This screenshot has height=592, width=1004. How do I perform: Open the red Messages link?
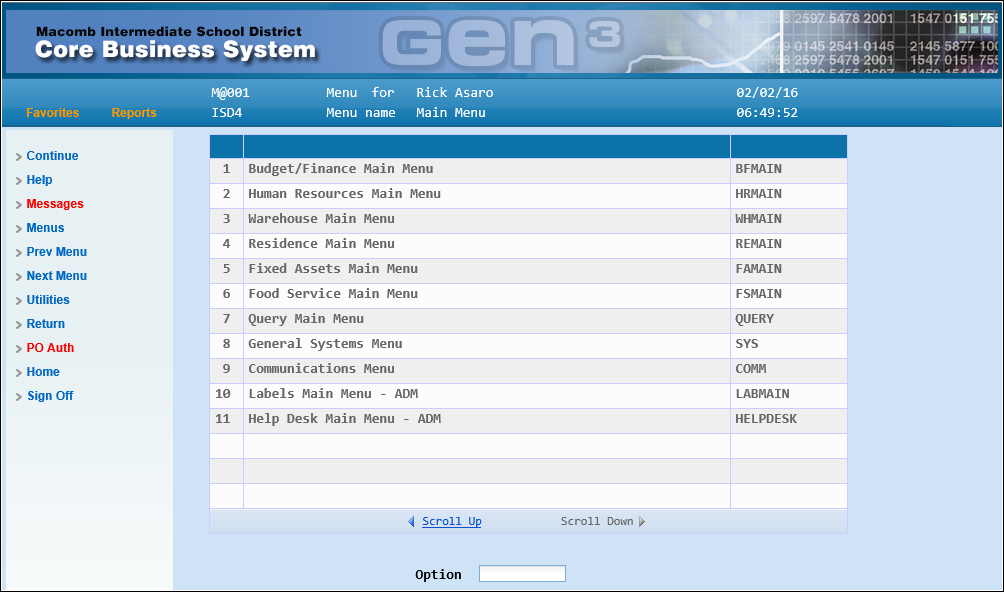click(x=55, y=204)
